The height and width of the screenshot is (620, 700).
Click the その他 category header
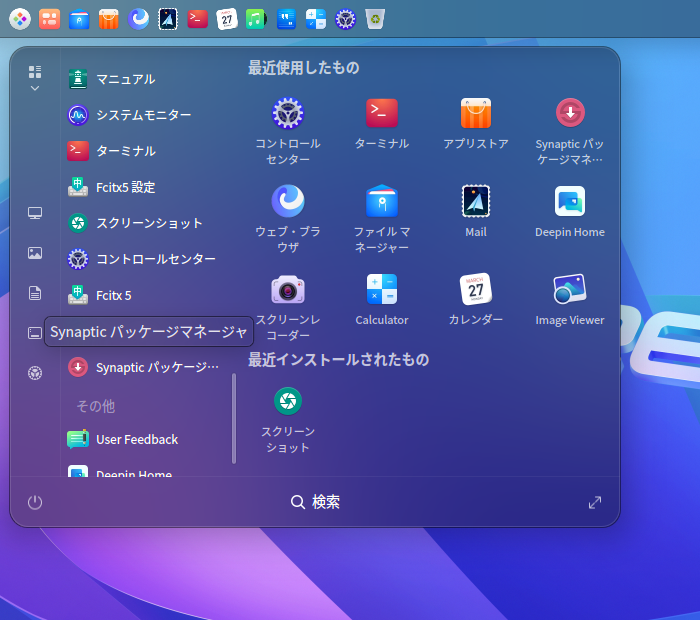[96, 406]
